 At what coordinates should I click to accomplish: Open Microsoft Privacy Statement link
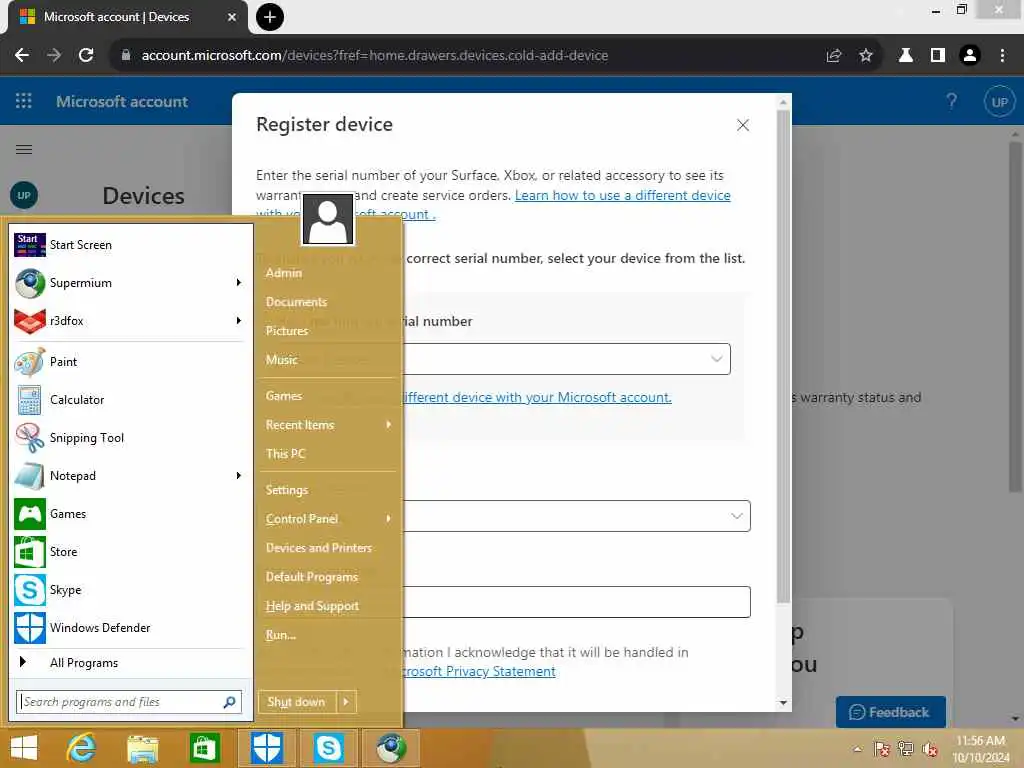479,671
